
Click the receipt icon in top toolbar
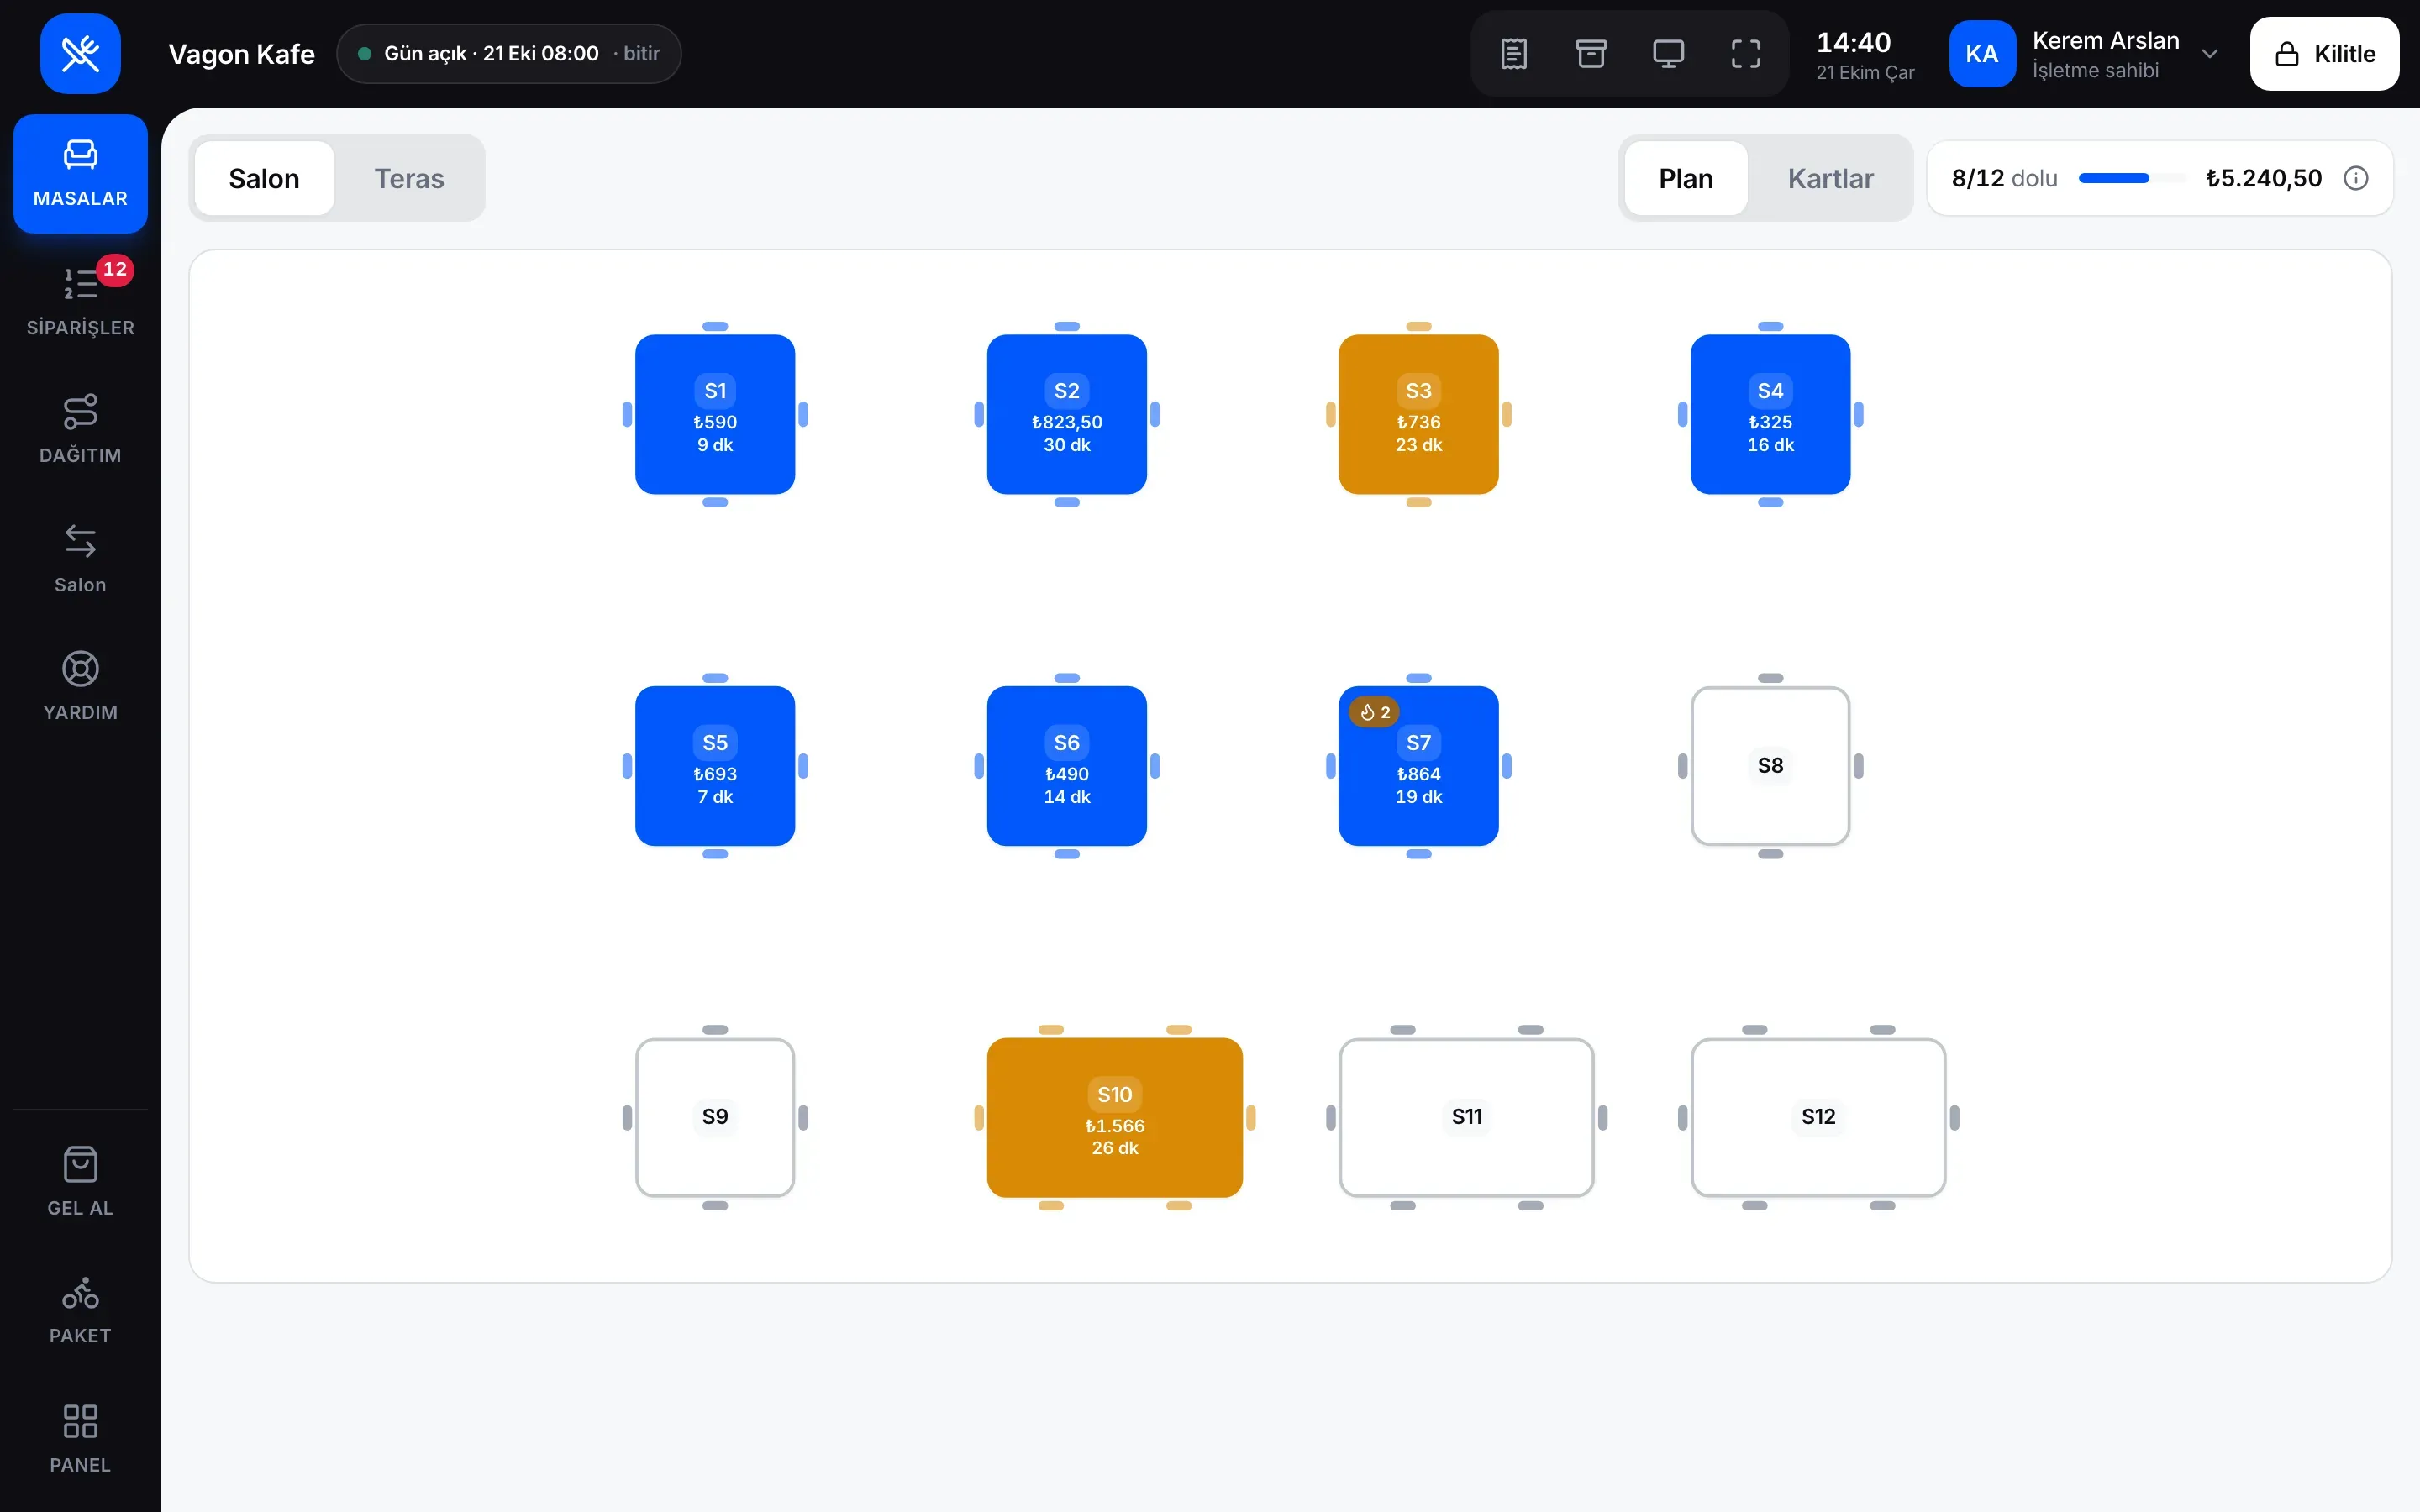tap(1514, 53)
